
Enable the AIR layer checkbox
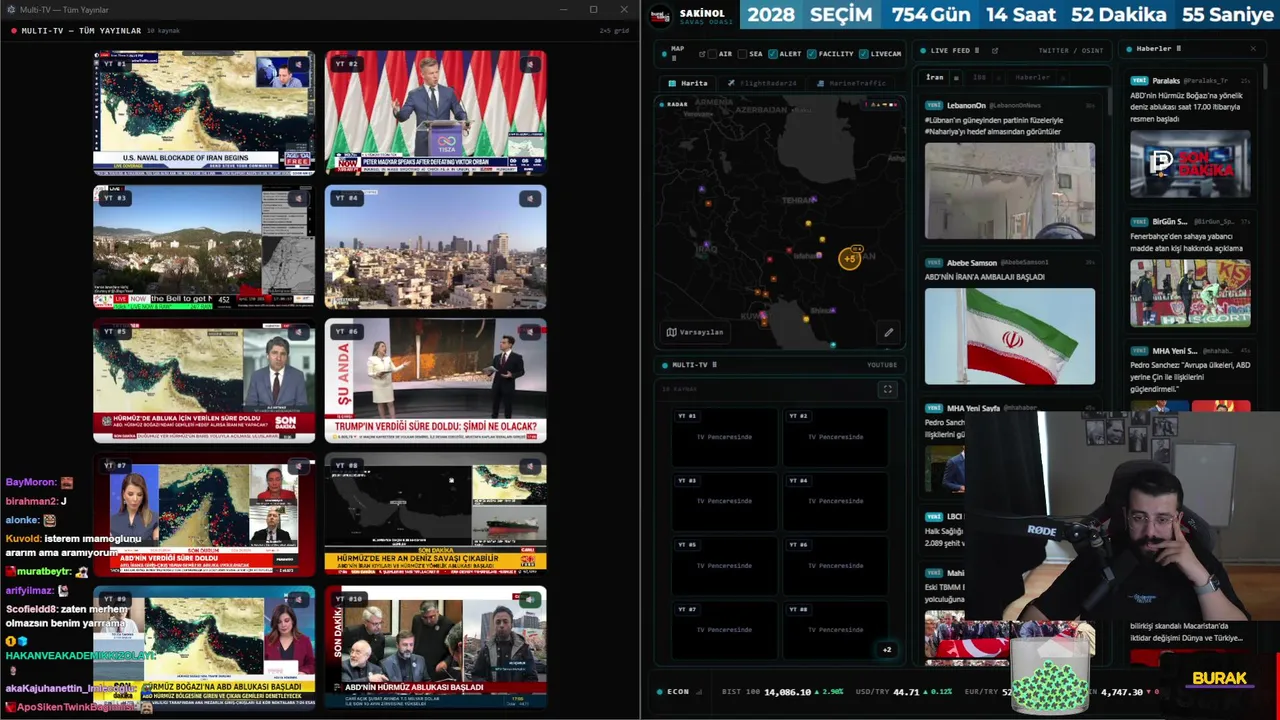[x=713, y=53]
